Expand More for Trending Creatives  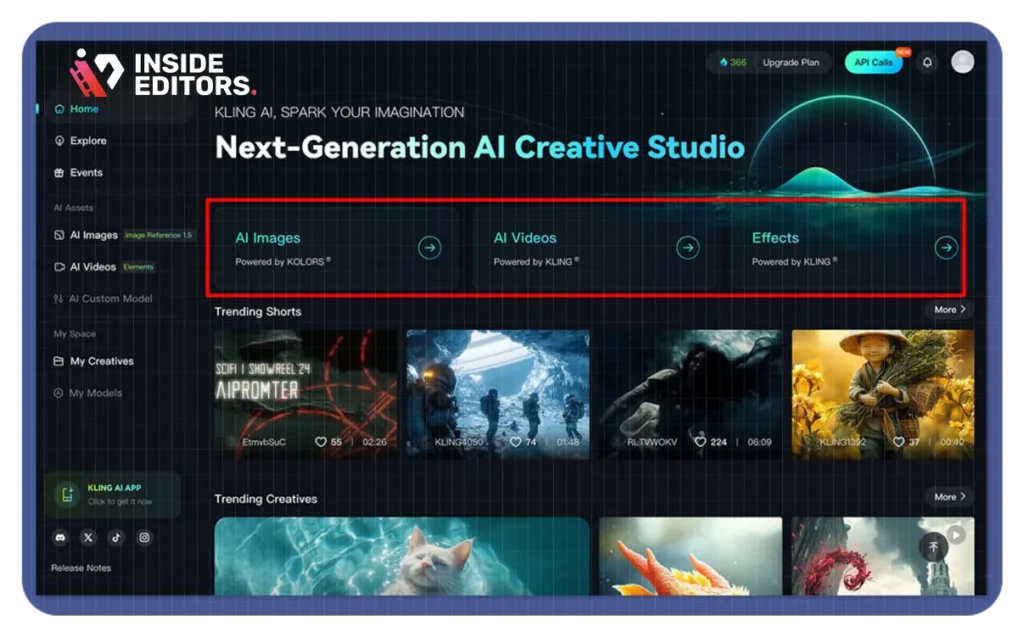coord(949,497)
